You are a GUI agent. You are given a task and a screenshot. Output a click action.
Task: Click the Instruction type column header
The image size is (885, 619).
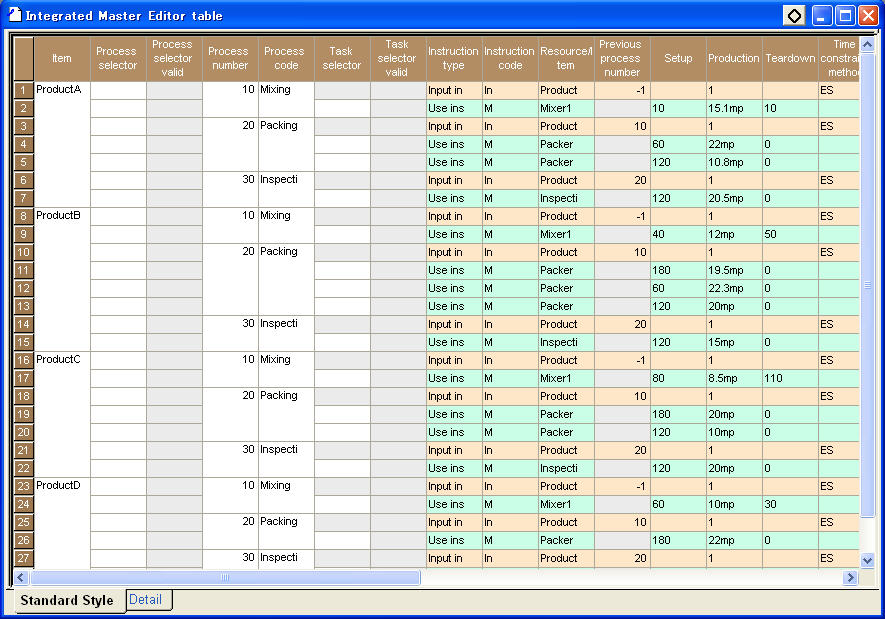[454, 59]
